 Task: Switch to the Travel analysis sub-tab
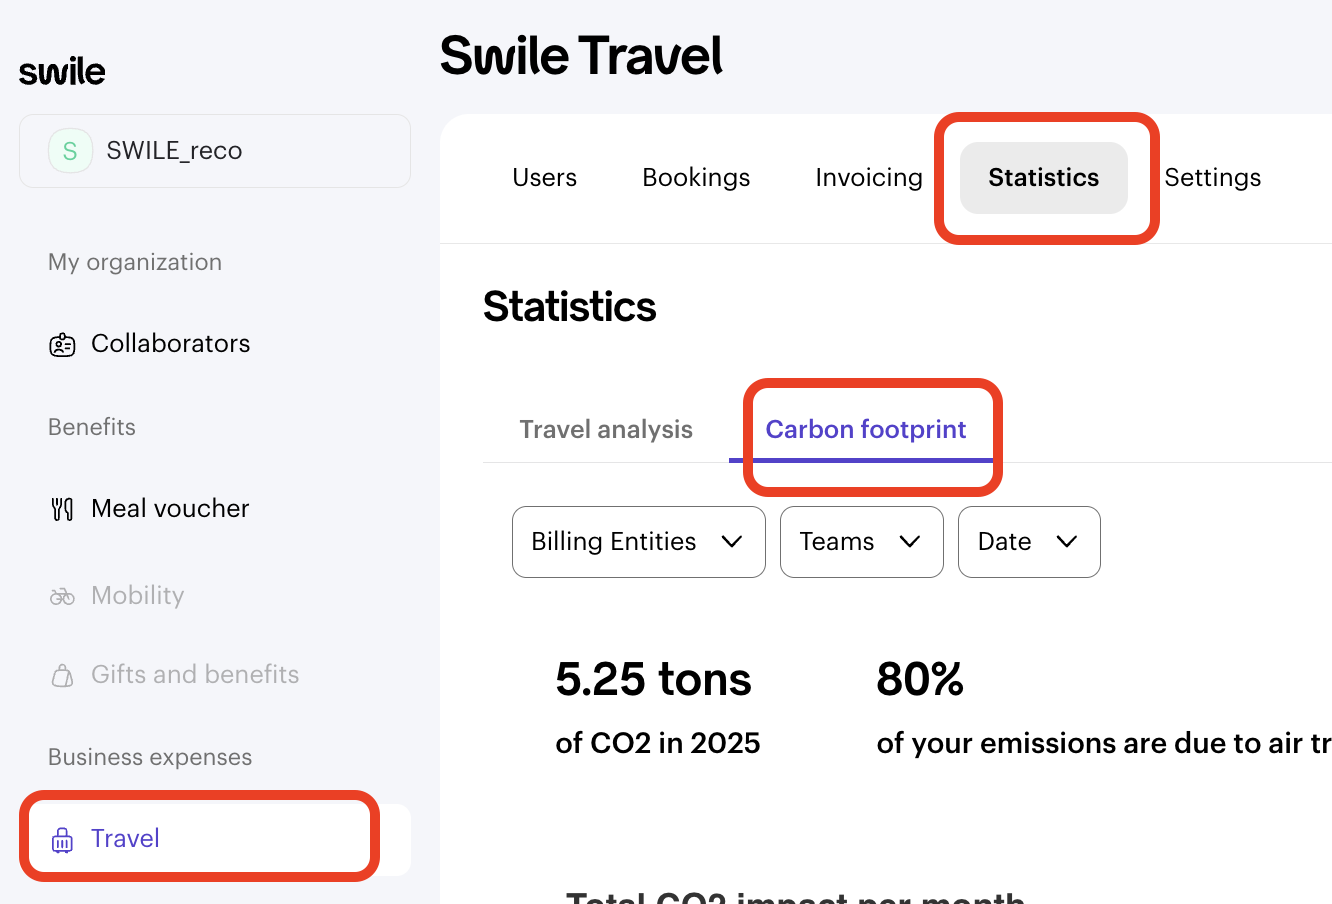click(606, 430)
